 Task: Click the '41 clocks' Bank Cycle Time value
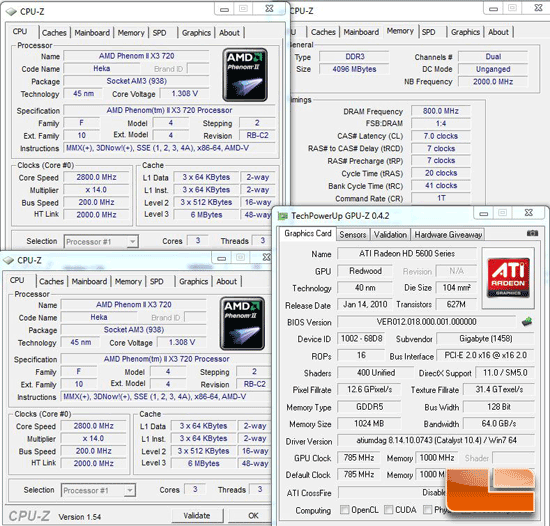[x=441, y=186]
